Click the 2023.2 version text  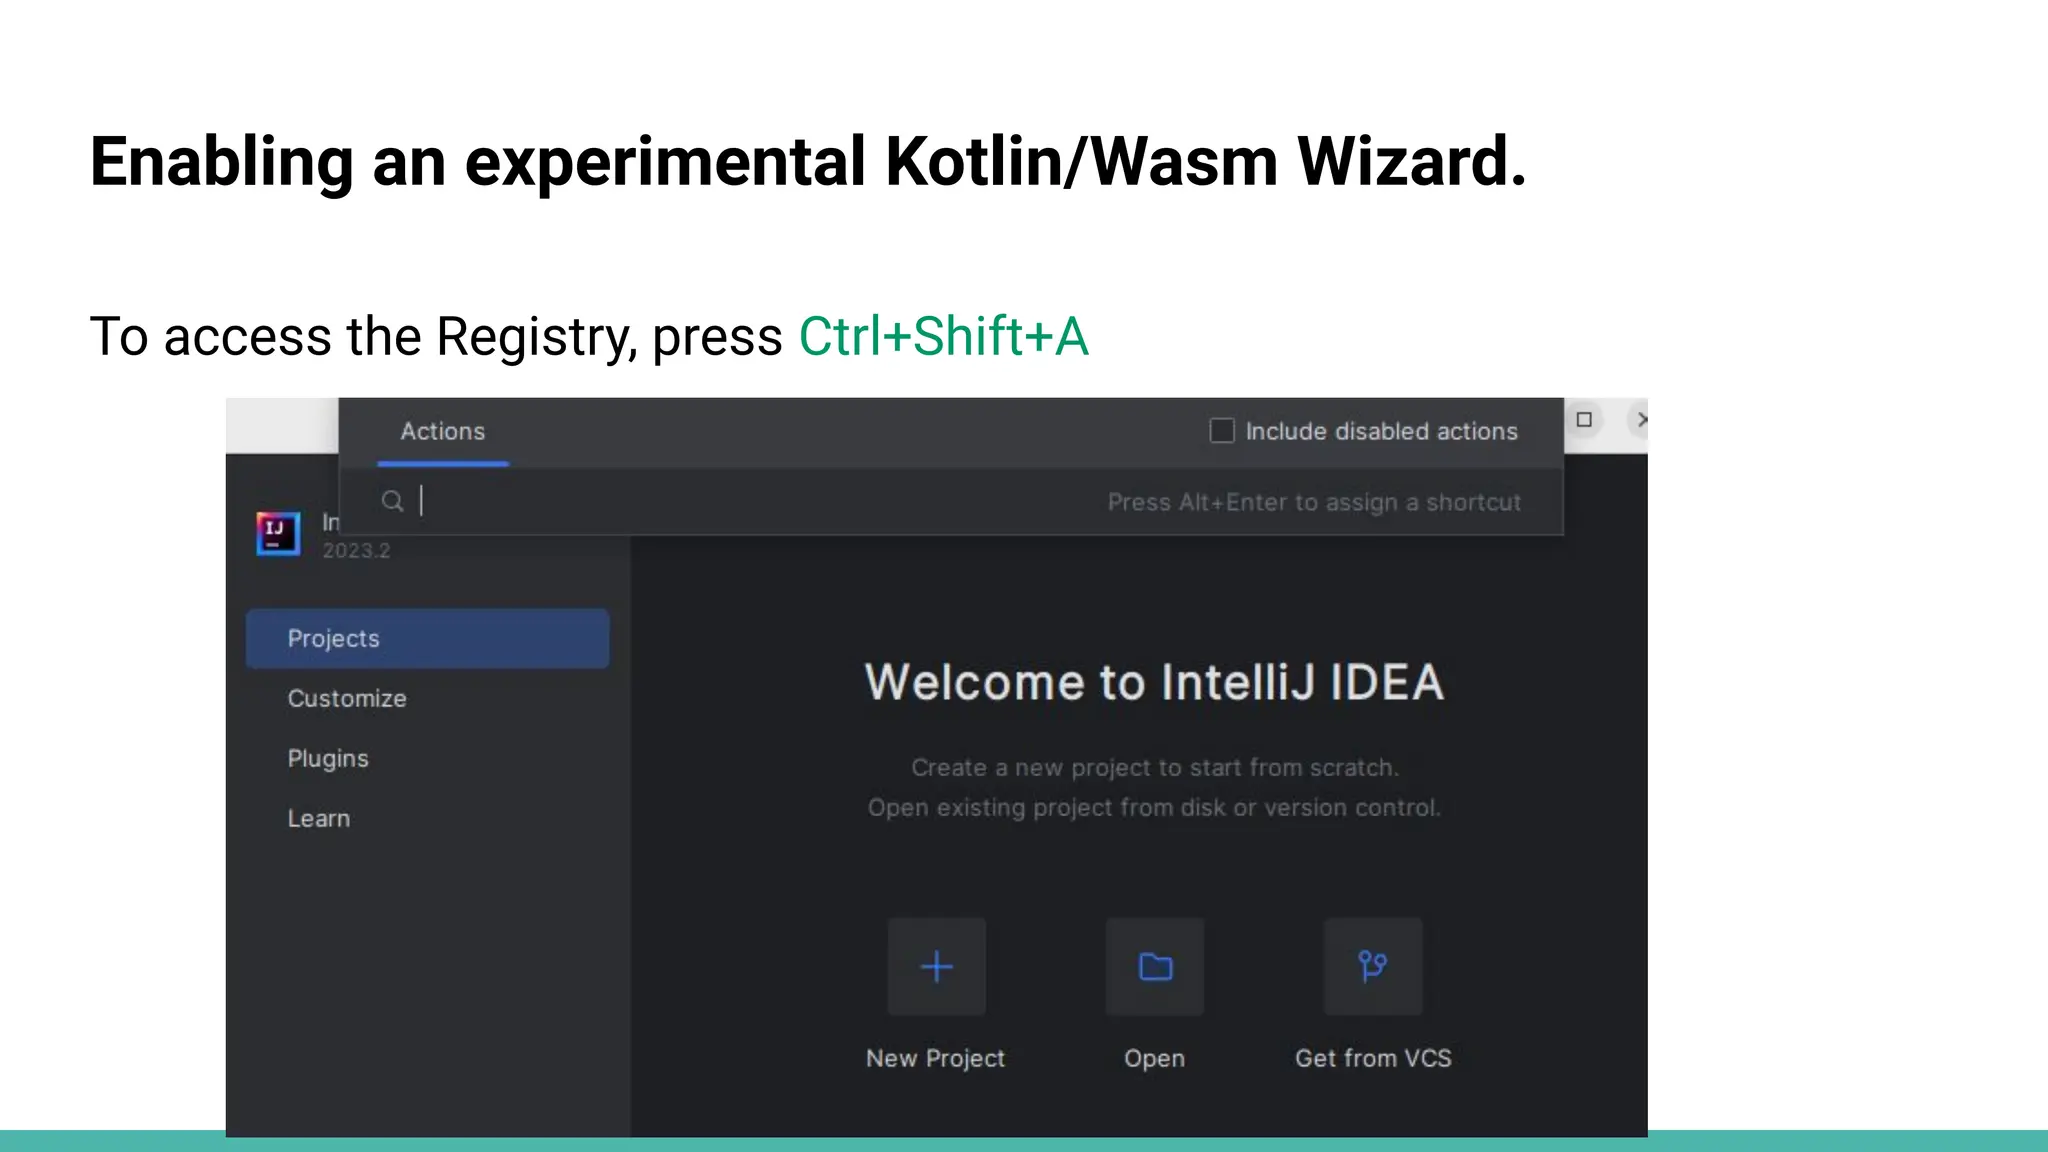point(356,551)
